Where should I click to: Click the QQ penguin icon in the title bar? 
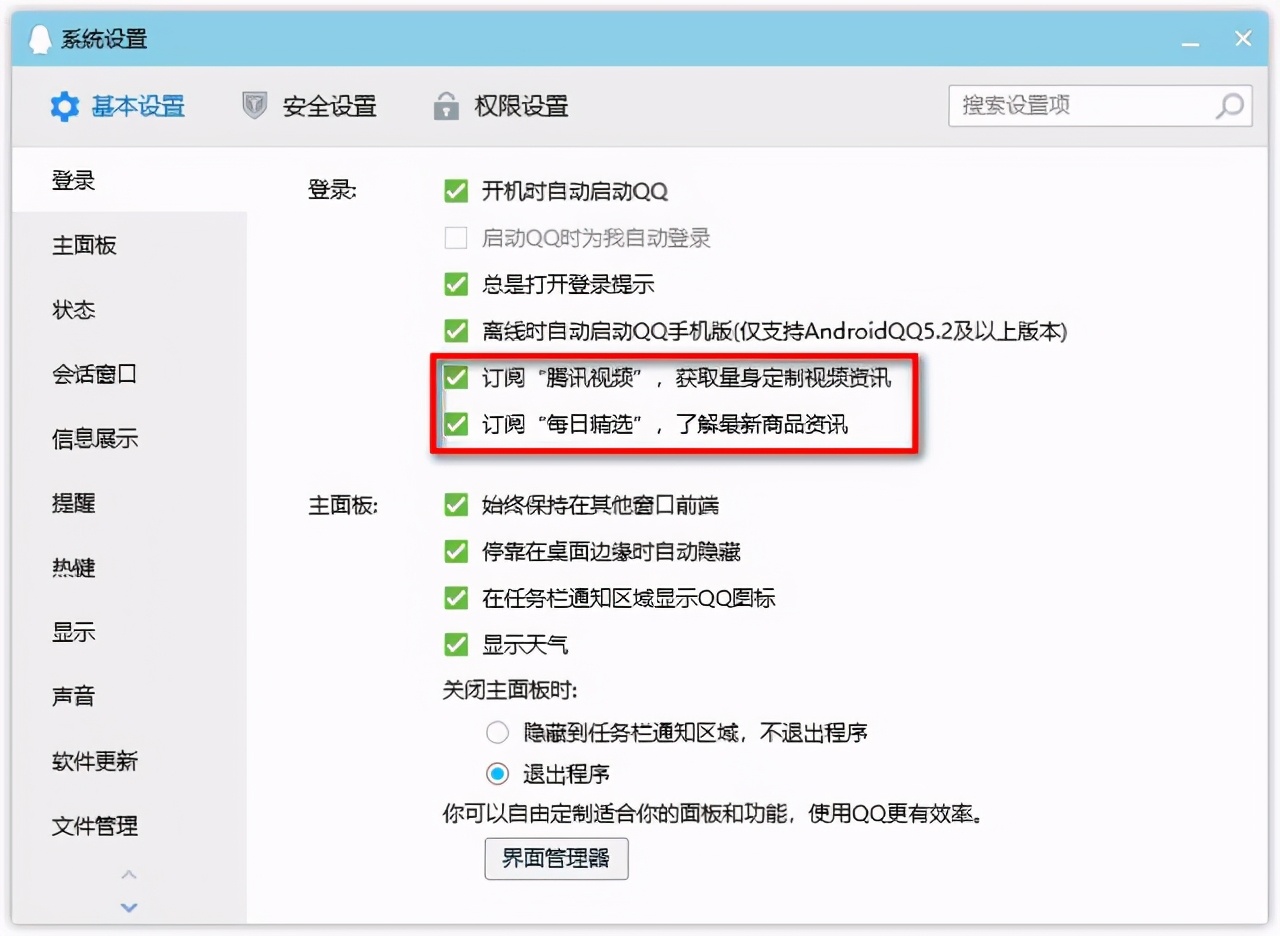point(39,38)
